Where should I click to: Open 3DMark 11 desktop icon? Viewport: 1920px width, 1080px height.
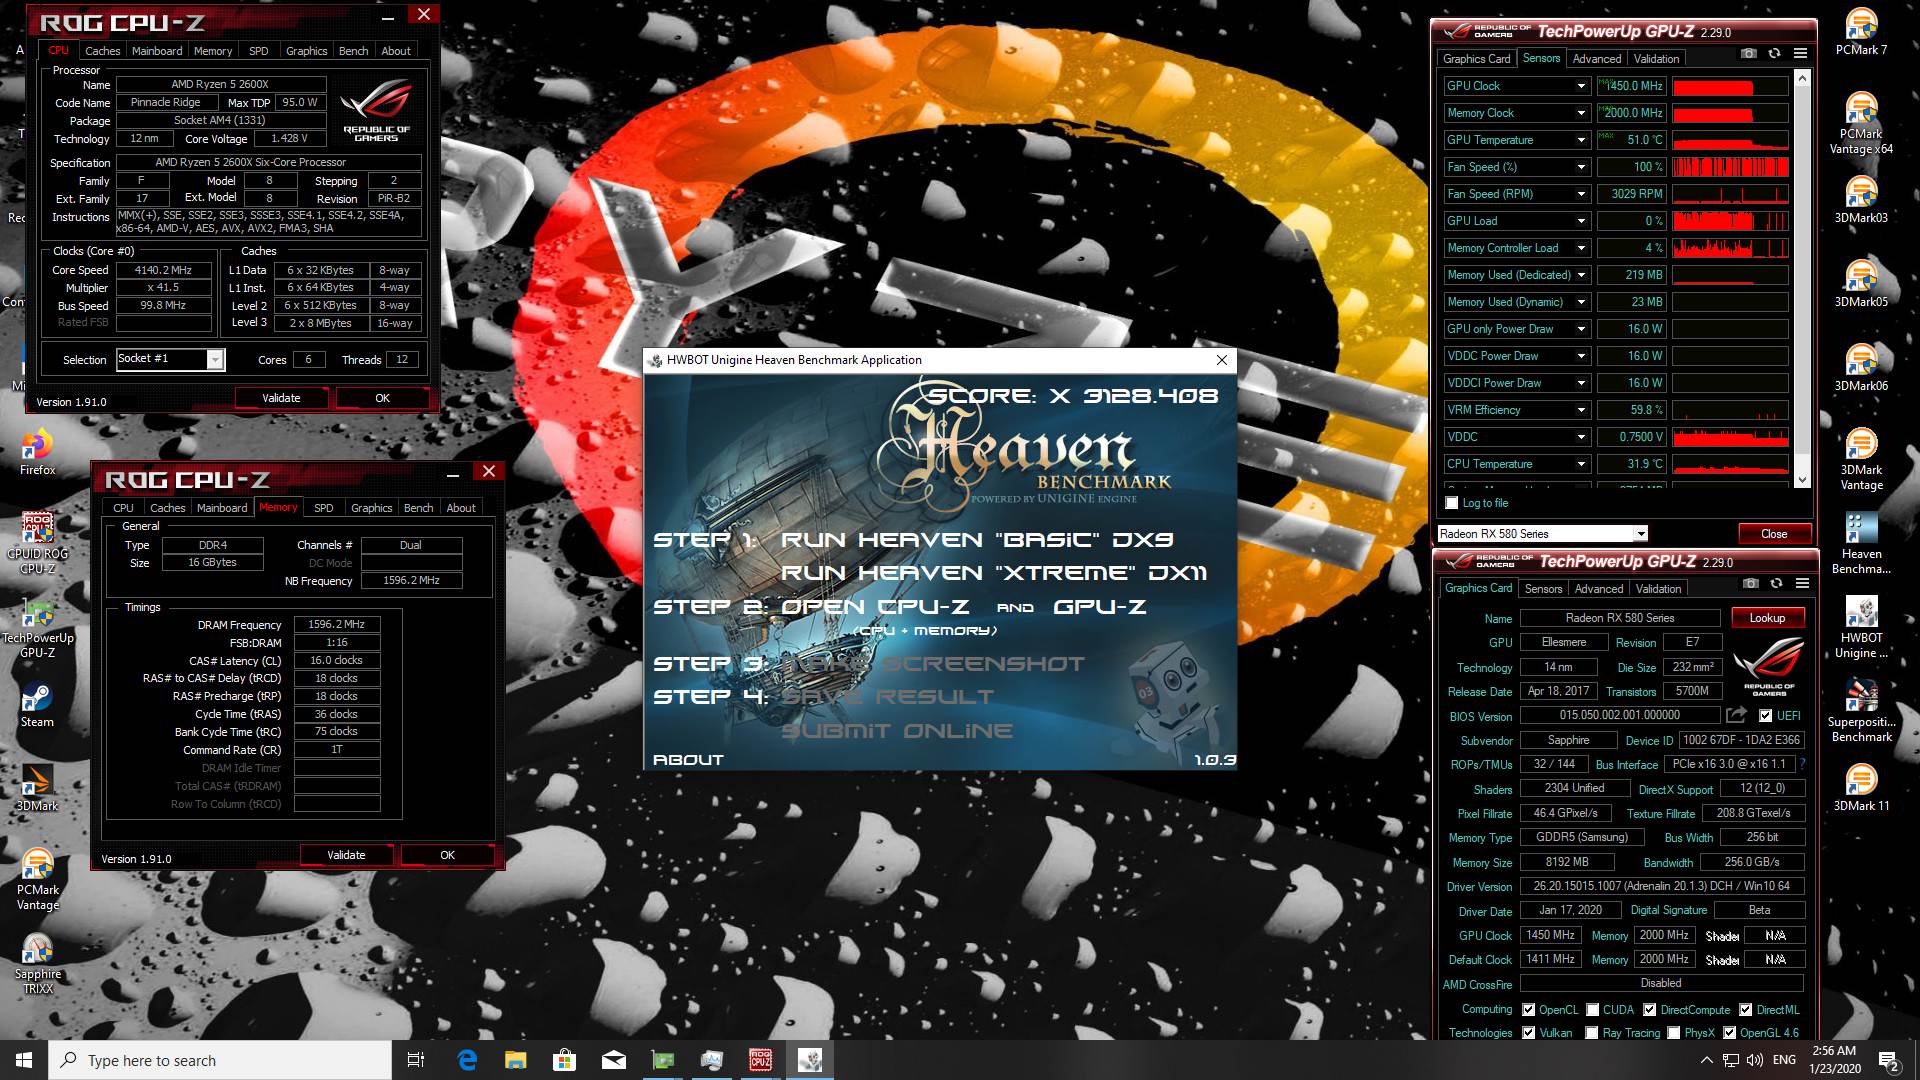(x=1861, y=788)
